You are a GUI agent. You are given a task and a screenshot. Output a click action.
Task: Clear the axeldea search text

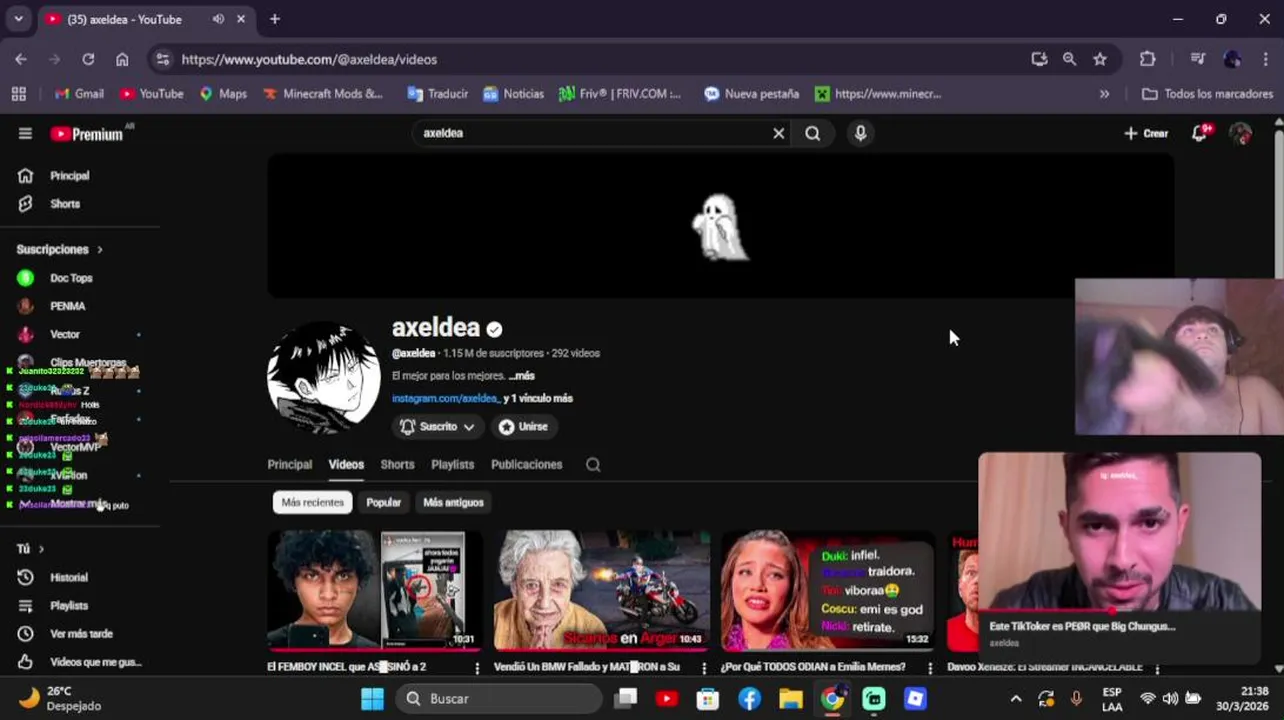click(778, 133)
